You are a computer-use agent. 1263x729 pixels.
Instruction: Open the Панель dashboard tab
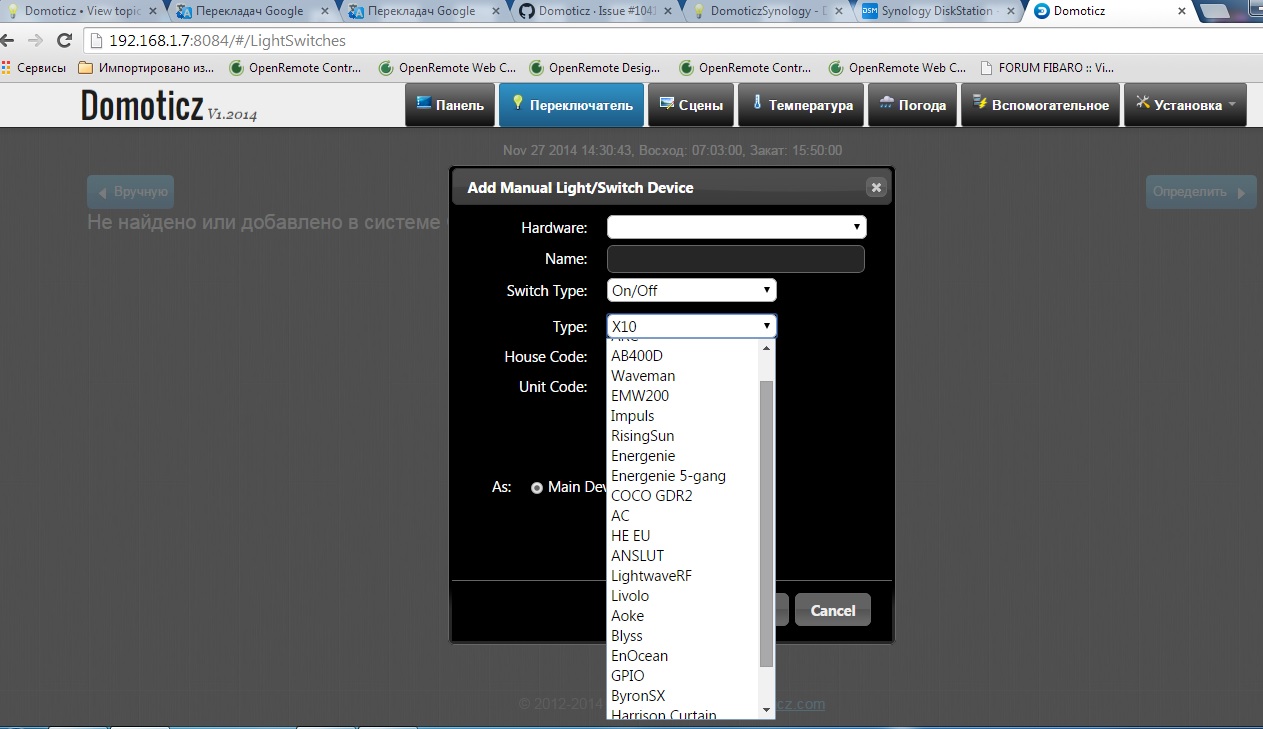click(x=450, y=105)
